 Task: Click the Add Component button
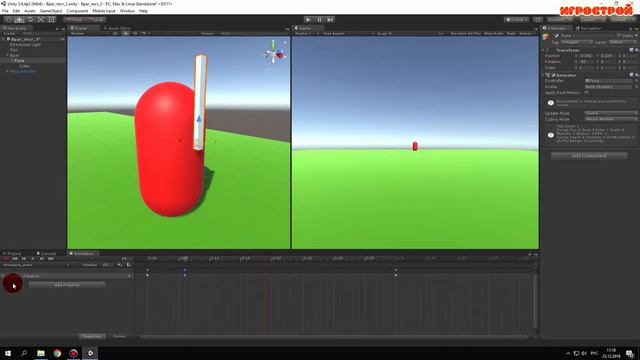[x=589, y=156]
